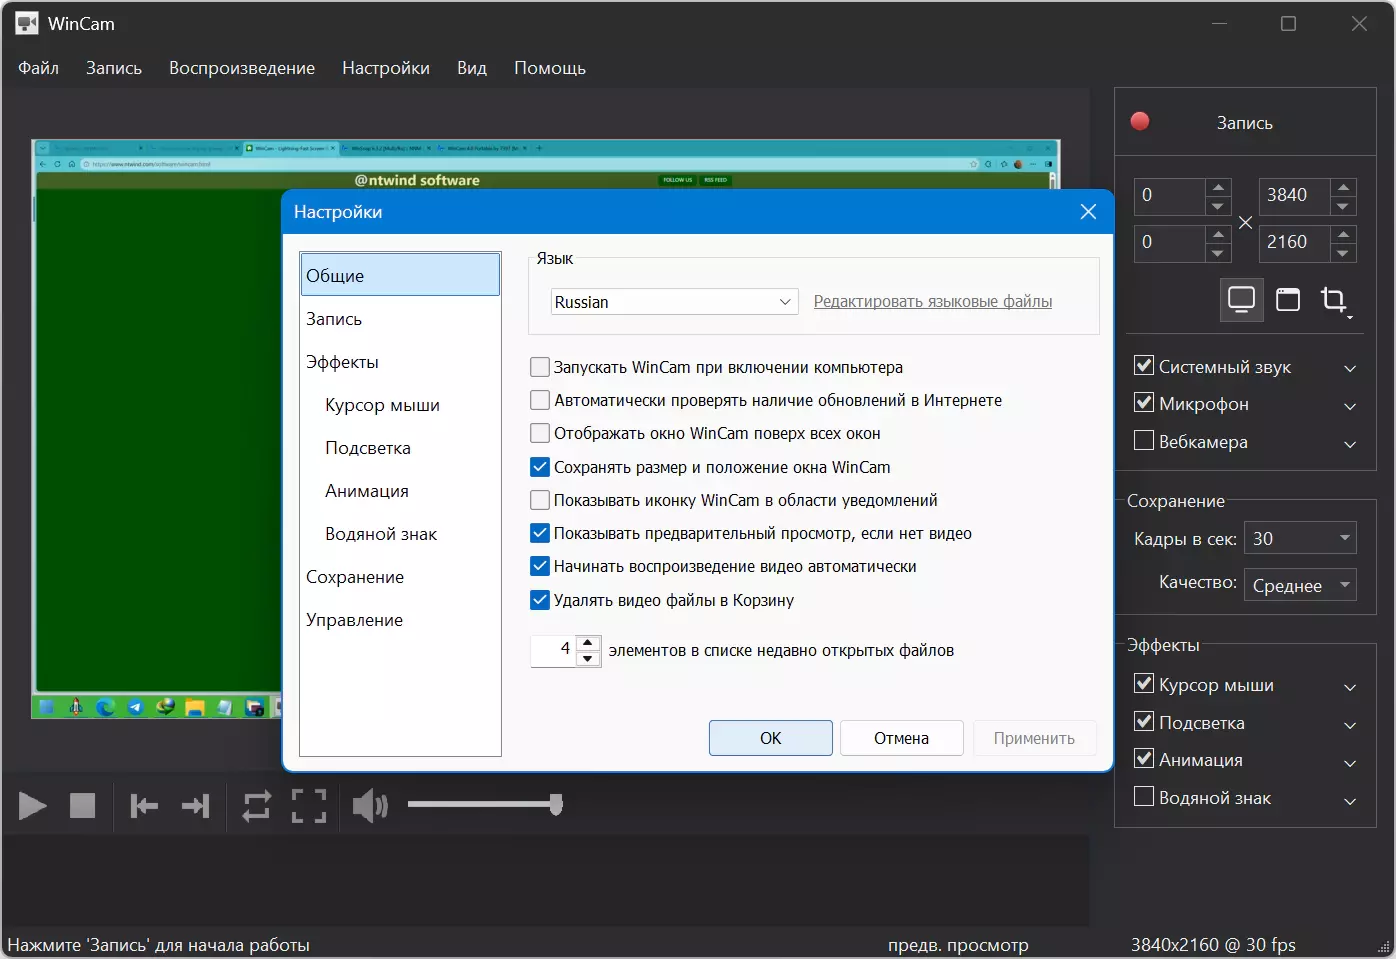Expand Микрофон options chevron

[1350, 406]
